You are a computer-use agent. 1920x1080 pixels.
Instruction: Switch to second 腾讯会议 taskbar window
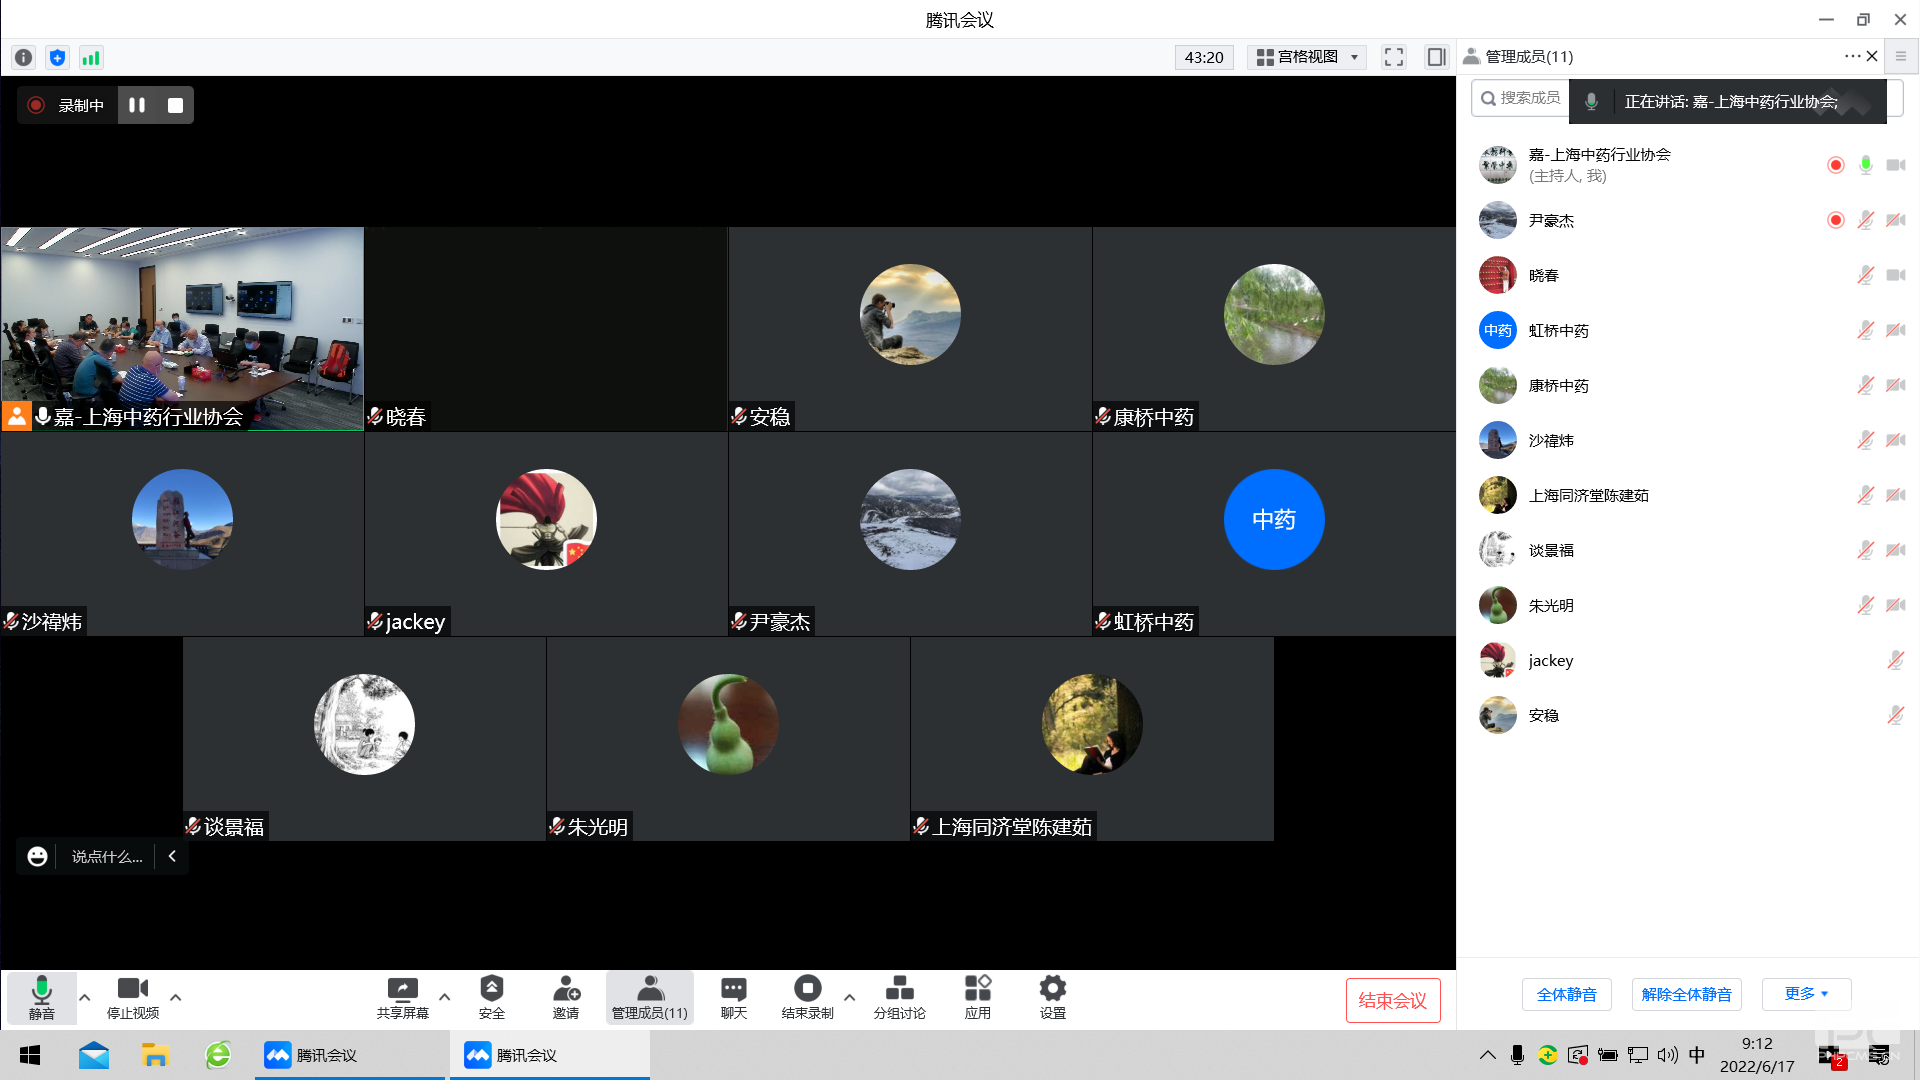pos(548,1055)
